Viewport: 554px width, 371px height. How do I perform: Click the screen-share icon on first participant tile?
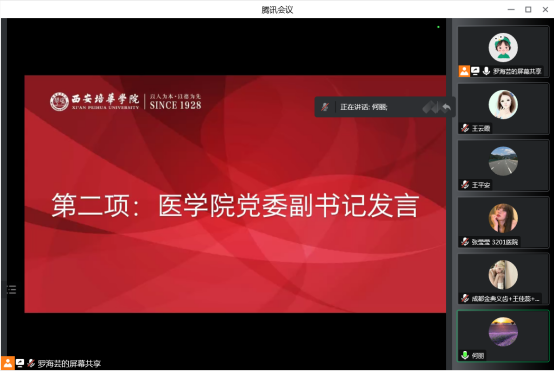click(475, 71)
